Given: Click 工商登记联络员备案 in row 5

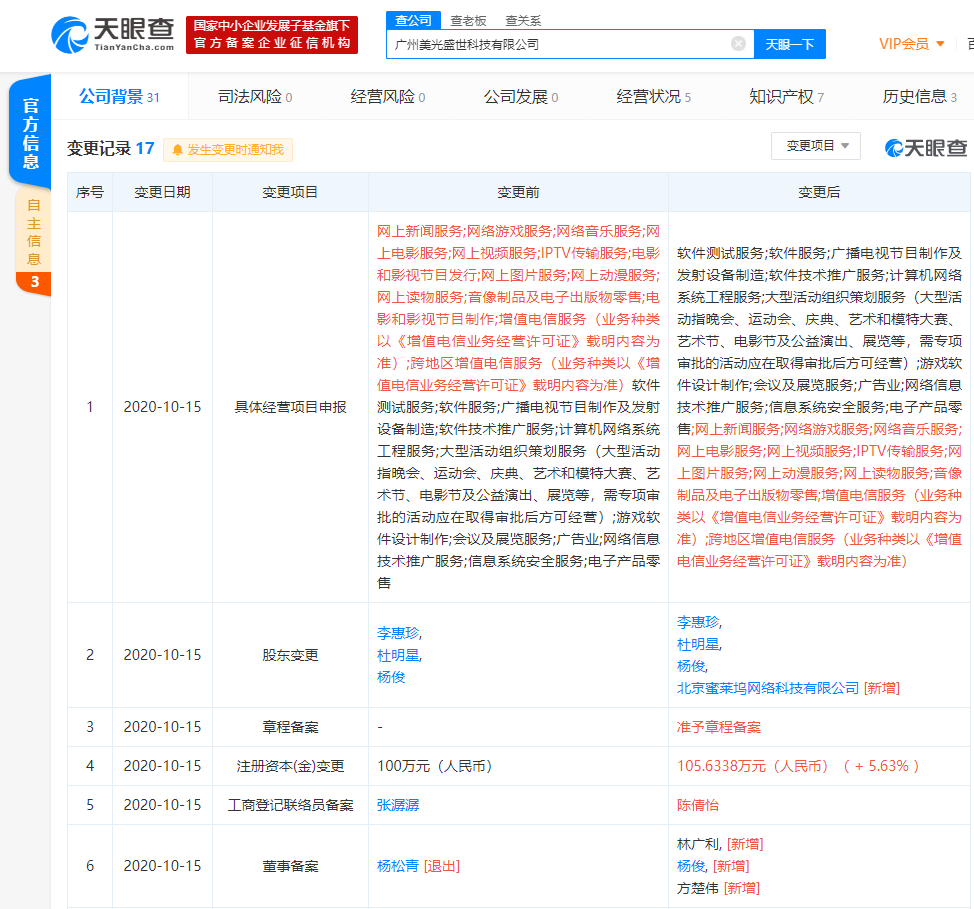Looking at the screenshot, I should 290,805.
